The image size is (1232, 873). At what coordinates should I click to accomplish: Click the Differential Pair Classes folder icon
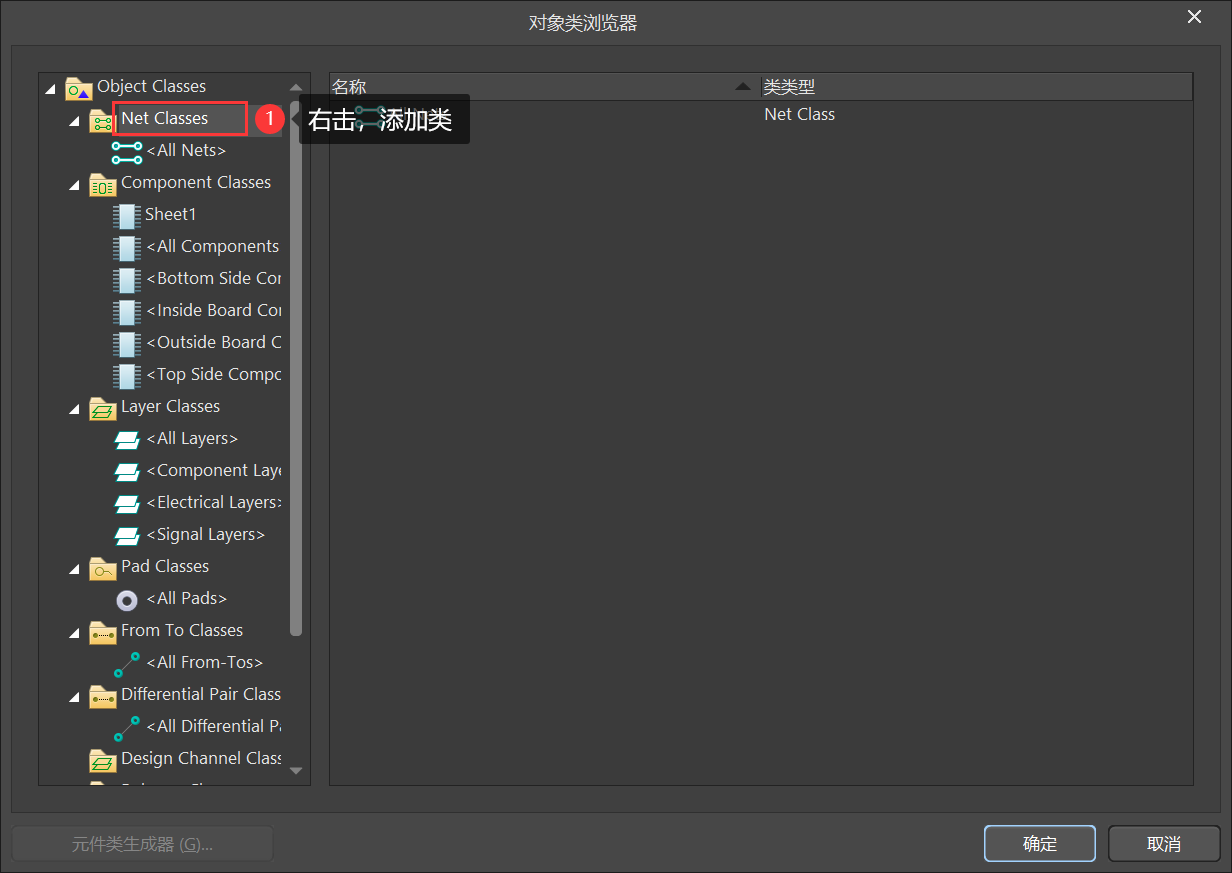102,696
